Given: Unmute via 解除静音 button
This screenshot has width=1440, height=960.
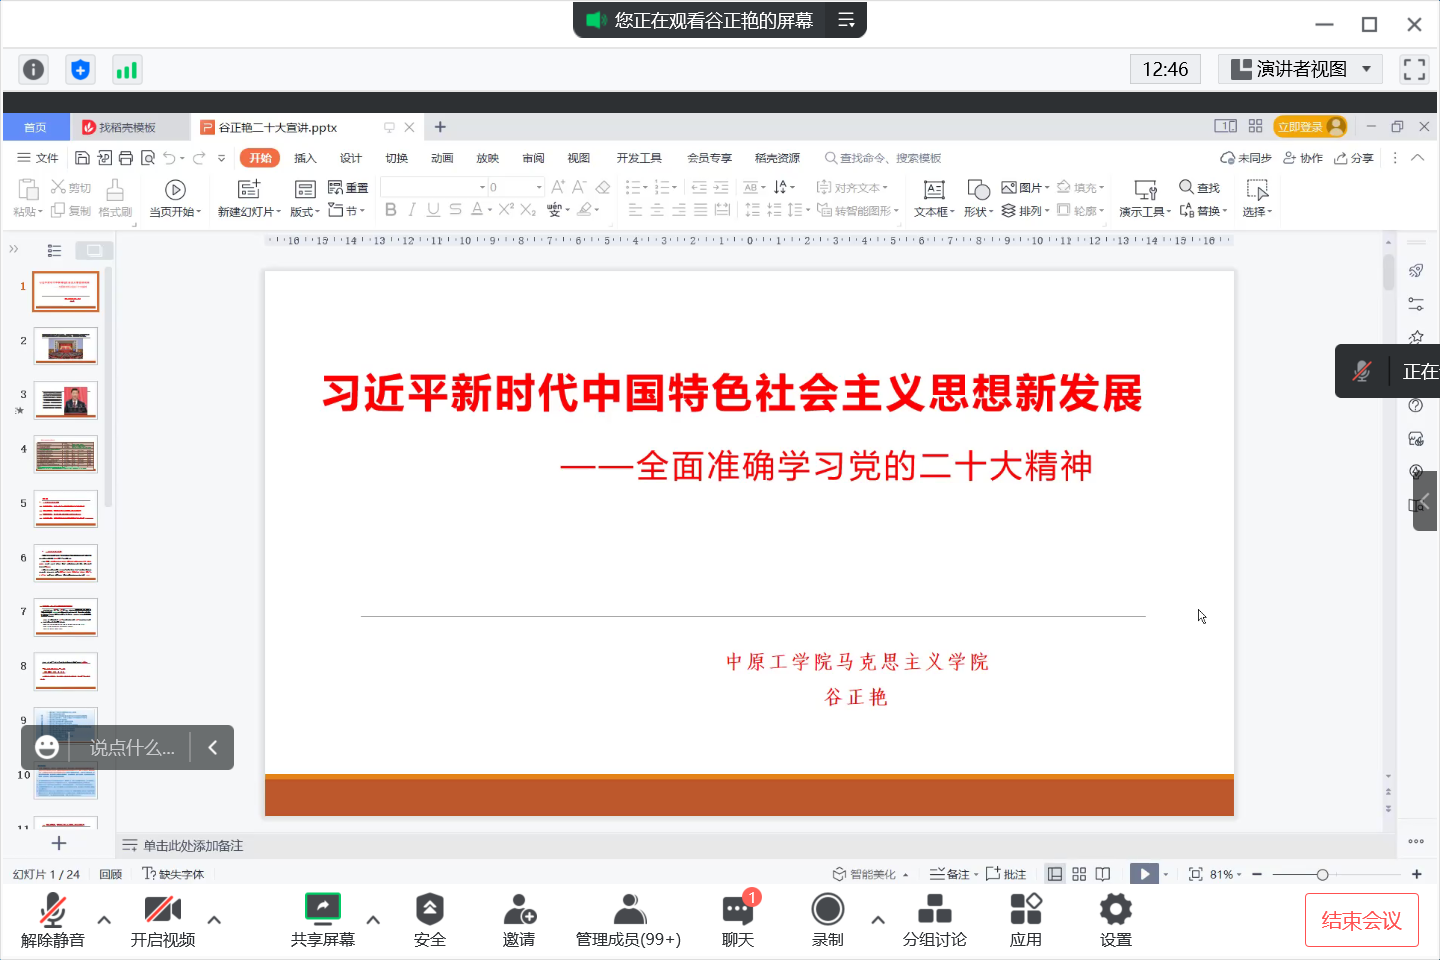Looking at the screenshot, I should click(x=53, y=919).
